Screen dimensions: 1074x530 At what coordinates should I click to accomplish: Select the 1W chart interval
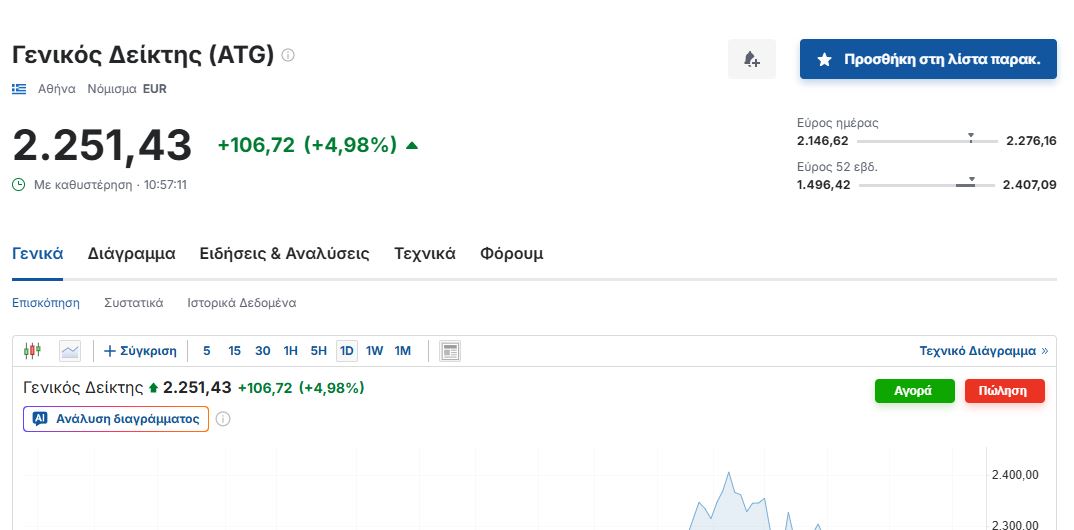[x=375, y=351]
